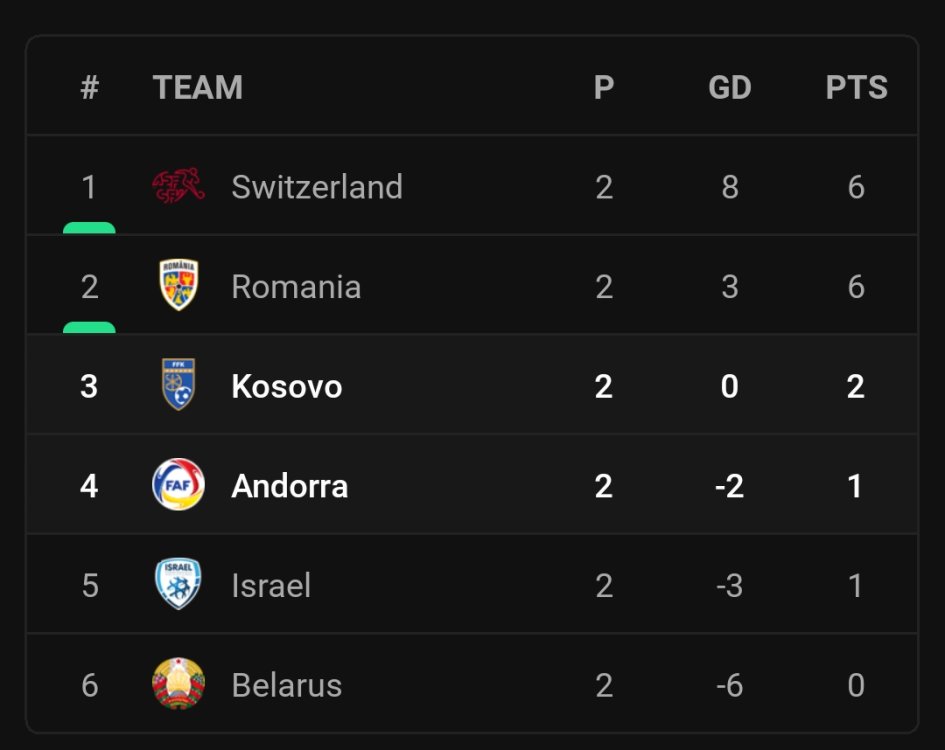
Task: Click the Romania federation crest
Action: tap(178, 285)
